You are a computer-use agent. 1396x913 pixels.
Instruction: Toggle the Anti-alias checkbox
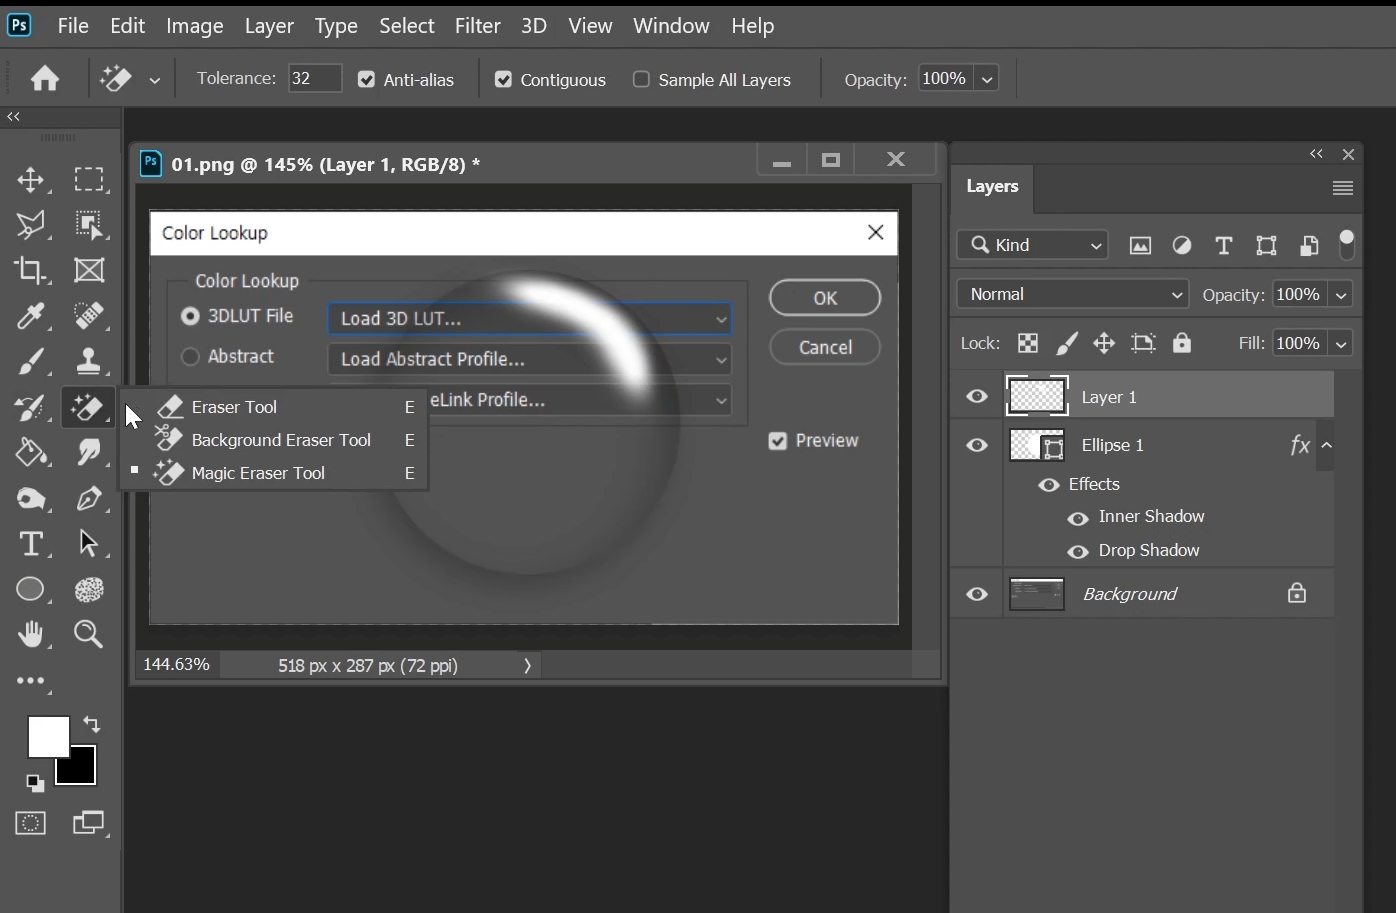[x=366, y=80]
